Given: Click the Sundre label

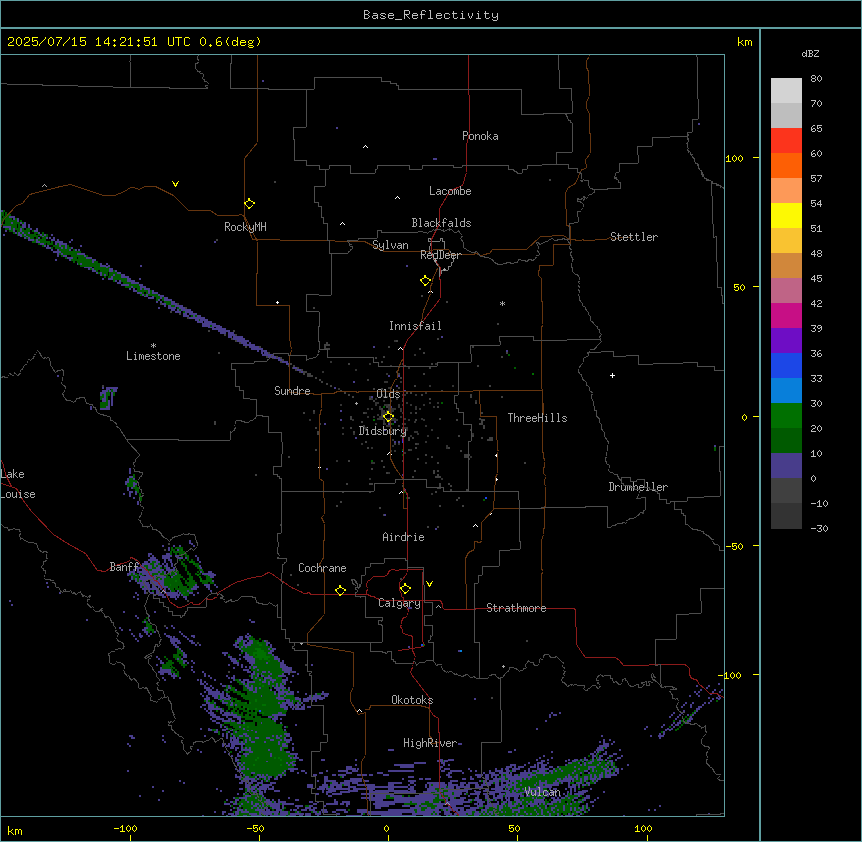Looking at the screenshot, I should 292,391.
